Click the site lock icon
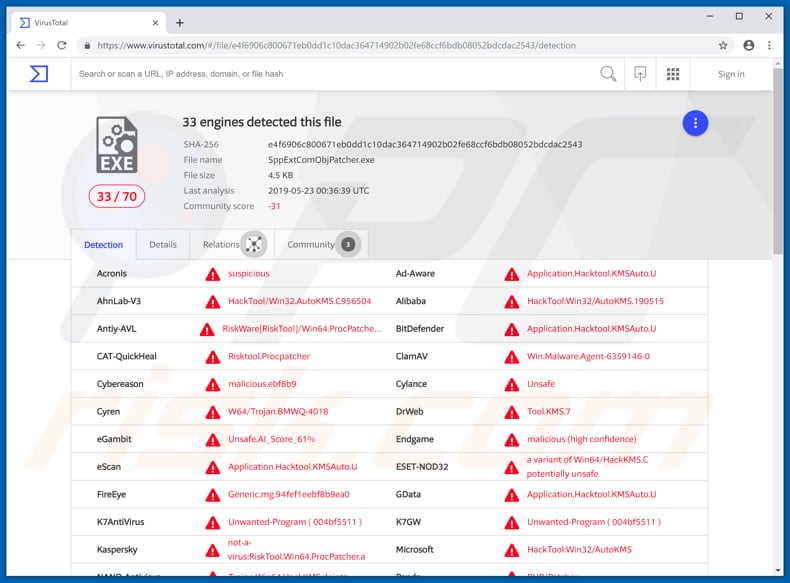The width and height of the screenshot is (790, 583). point(87,45)
